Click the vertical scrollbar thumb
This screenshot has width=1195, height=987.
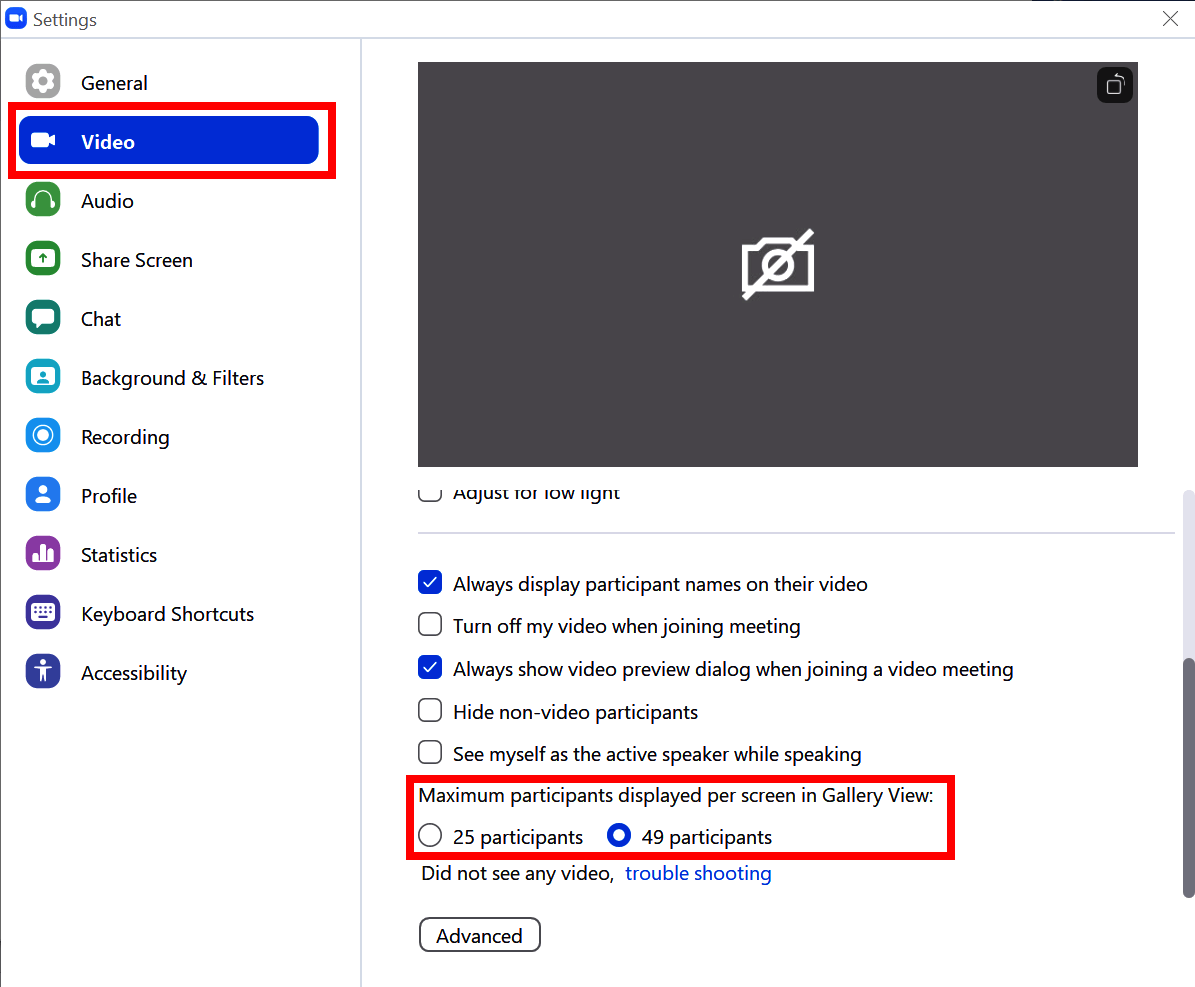1187,777
